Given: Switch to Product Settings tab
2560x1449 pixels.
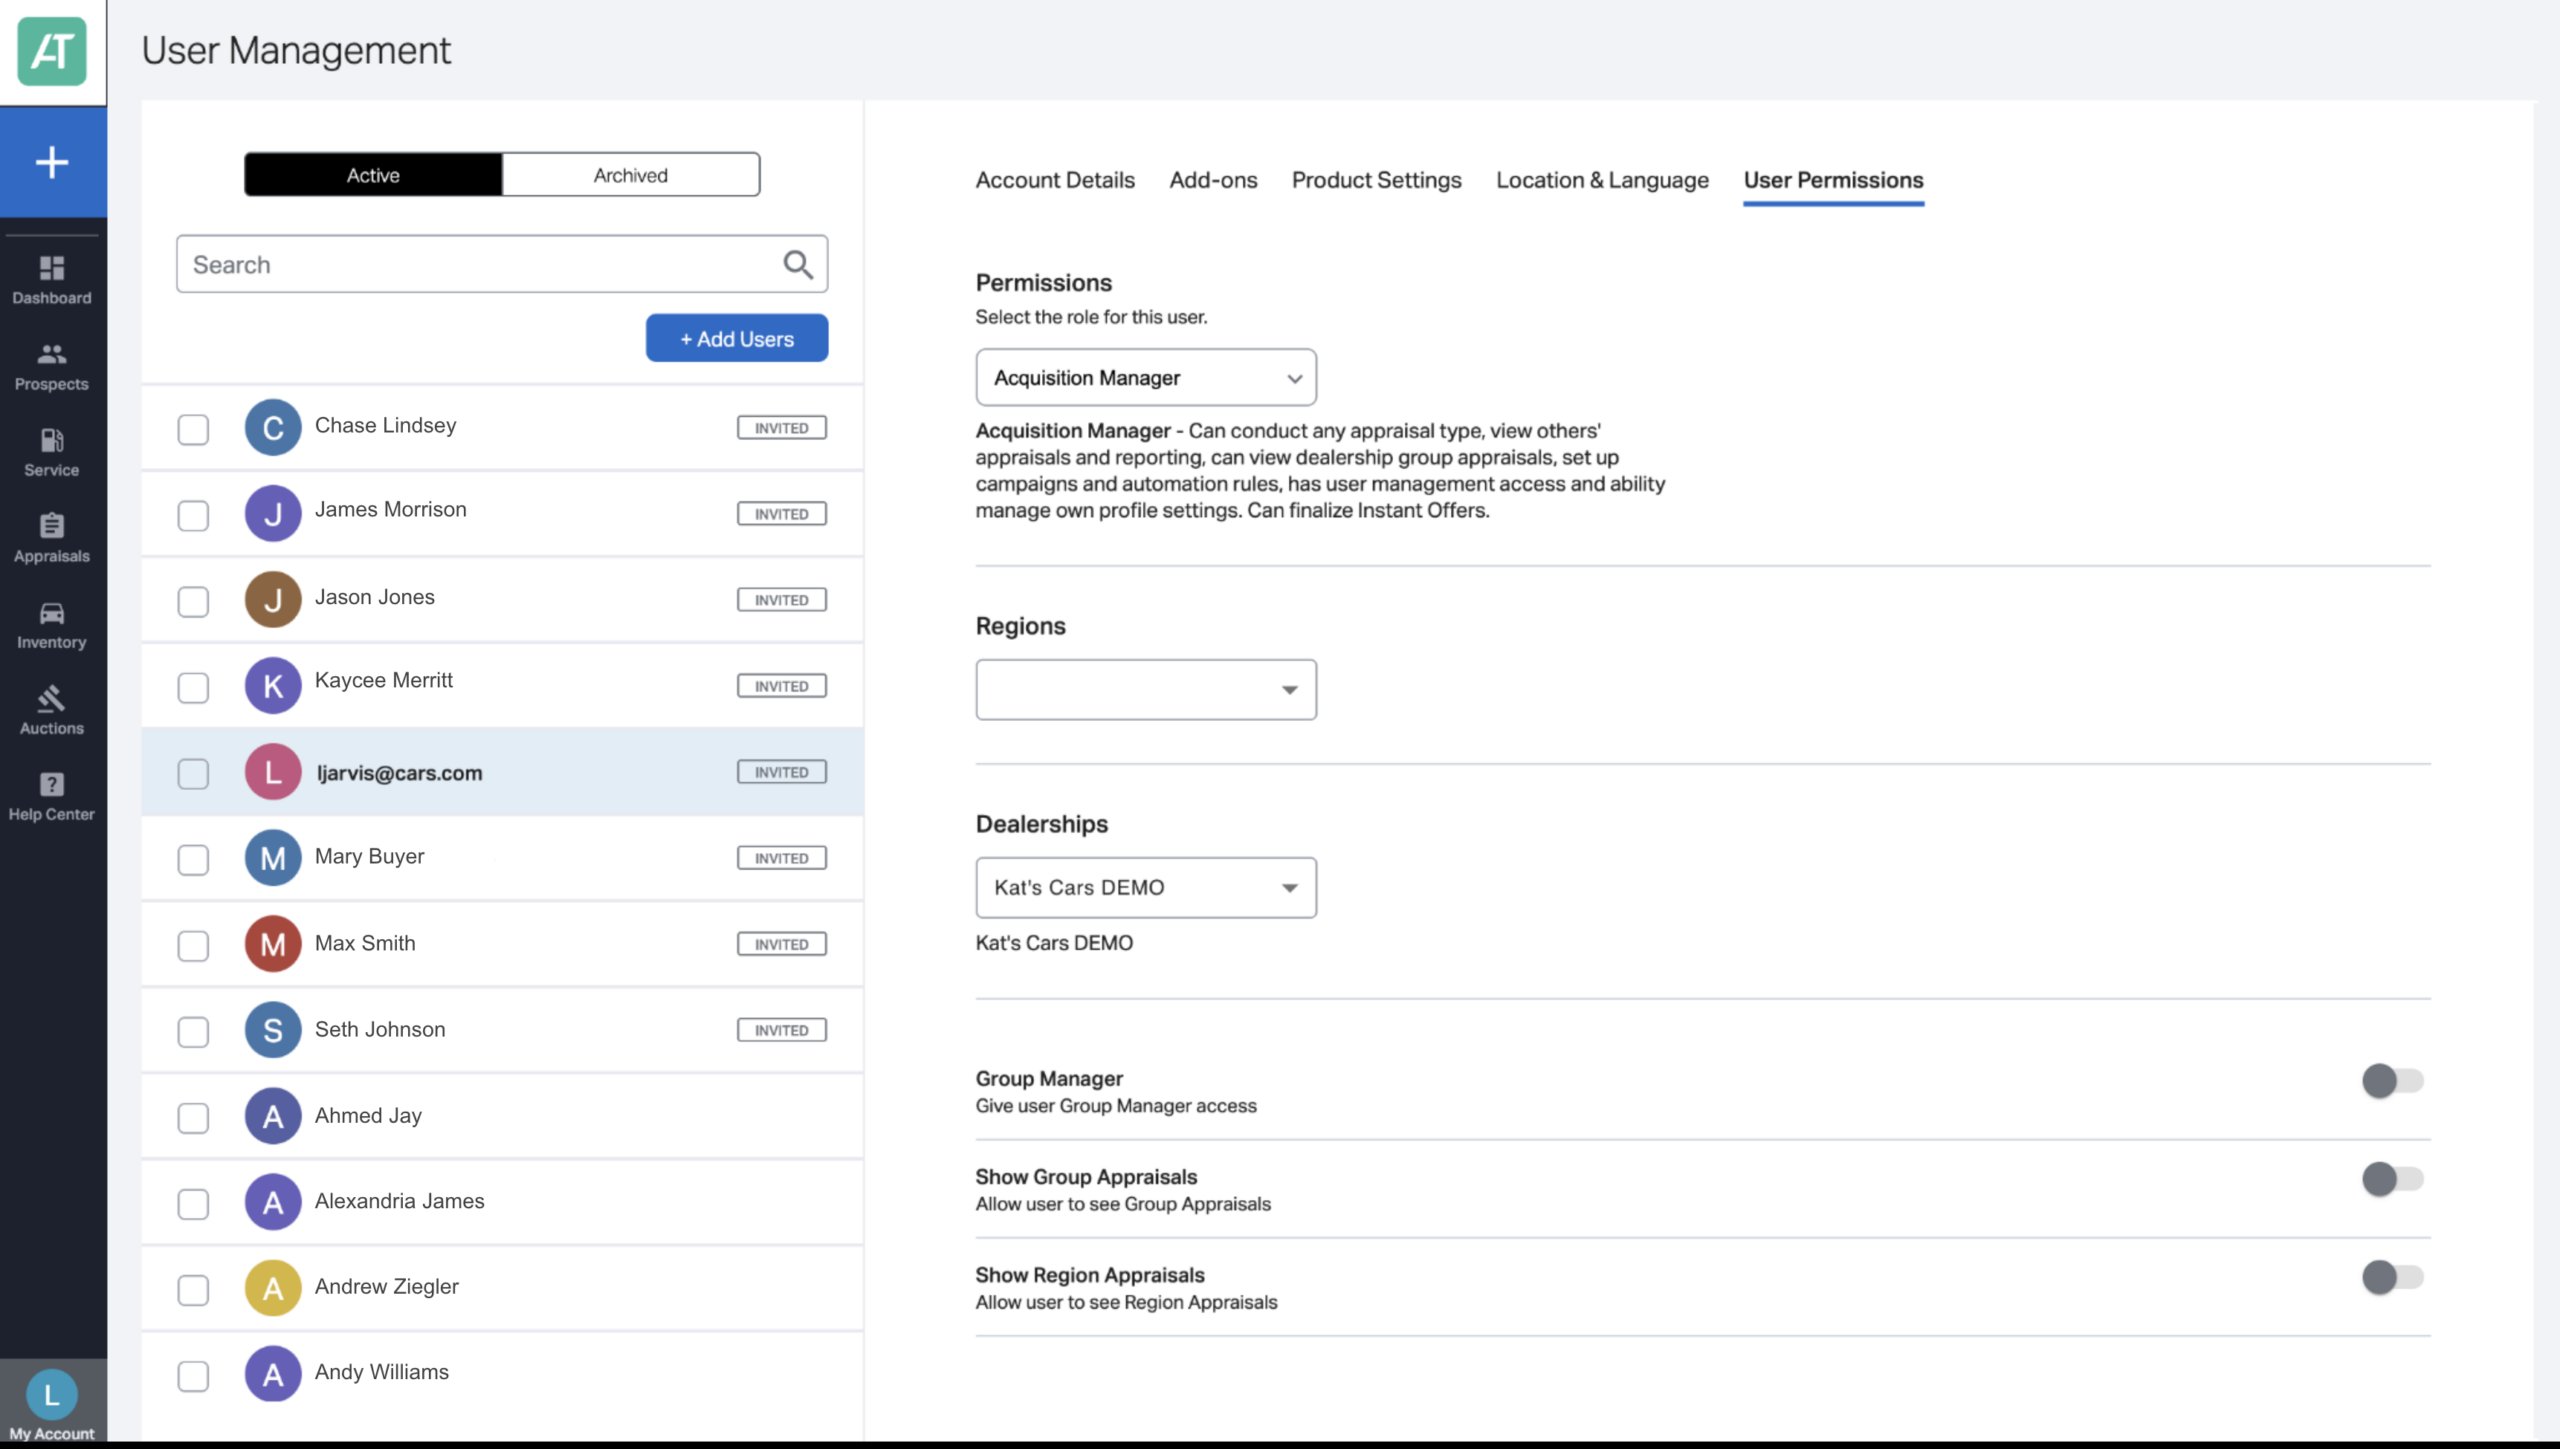Looking at the screenshot, I should [1376, 180].
